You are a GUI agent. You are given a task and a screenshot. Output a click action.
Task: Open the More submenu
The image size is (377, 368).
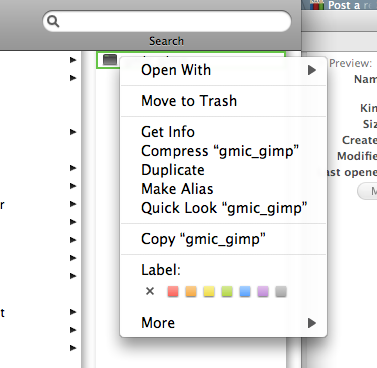click(x=223, y=323)
